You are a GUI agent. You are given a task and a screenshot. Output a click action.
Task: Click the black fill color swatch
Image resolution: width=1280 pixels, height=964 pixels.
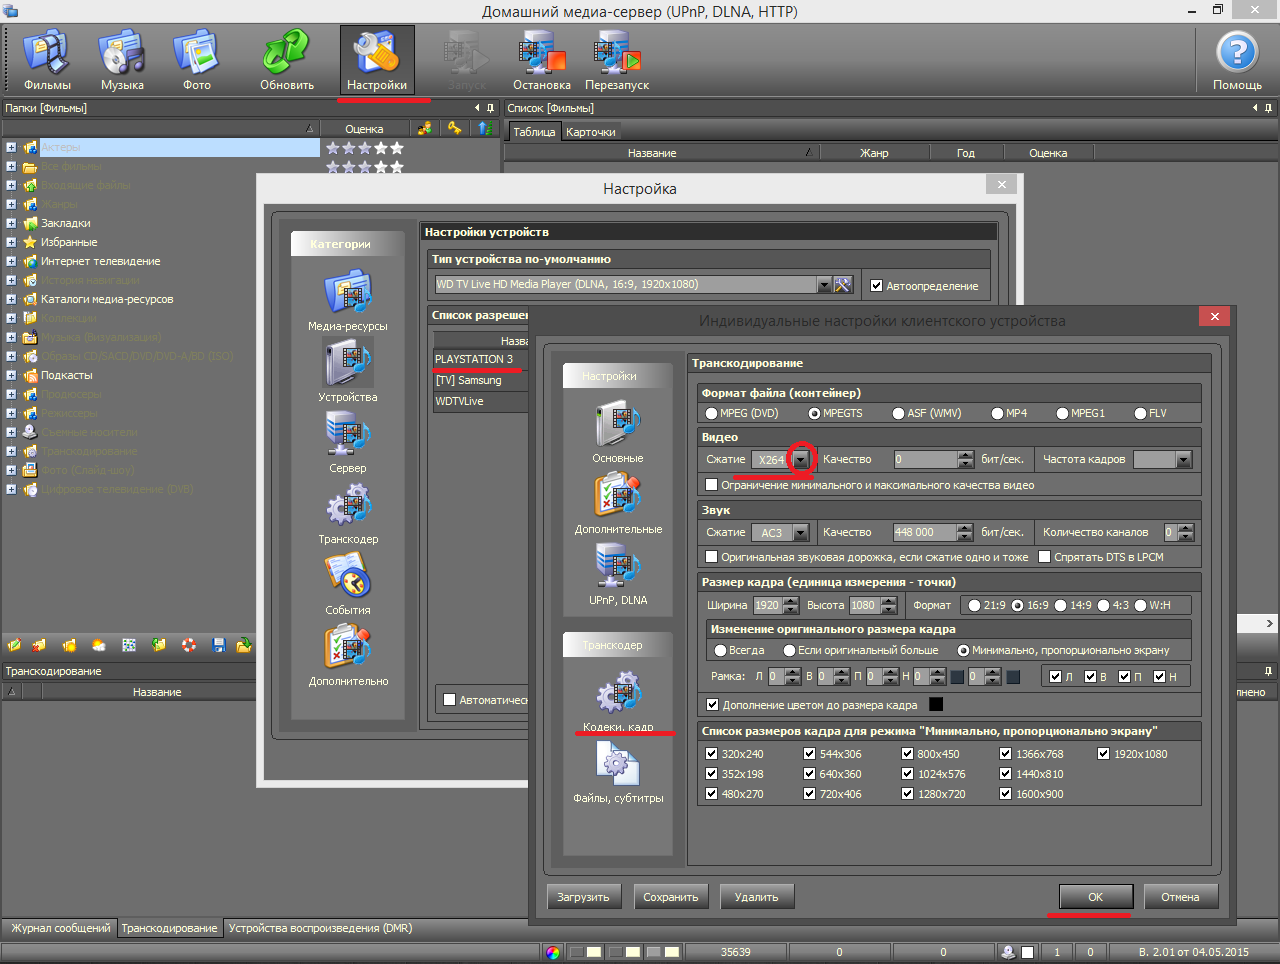point(936,705)
